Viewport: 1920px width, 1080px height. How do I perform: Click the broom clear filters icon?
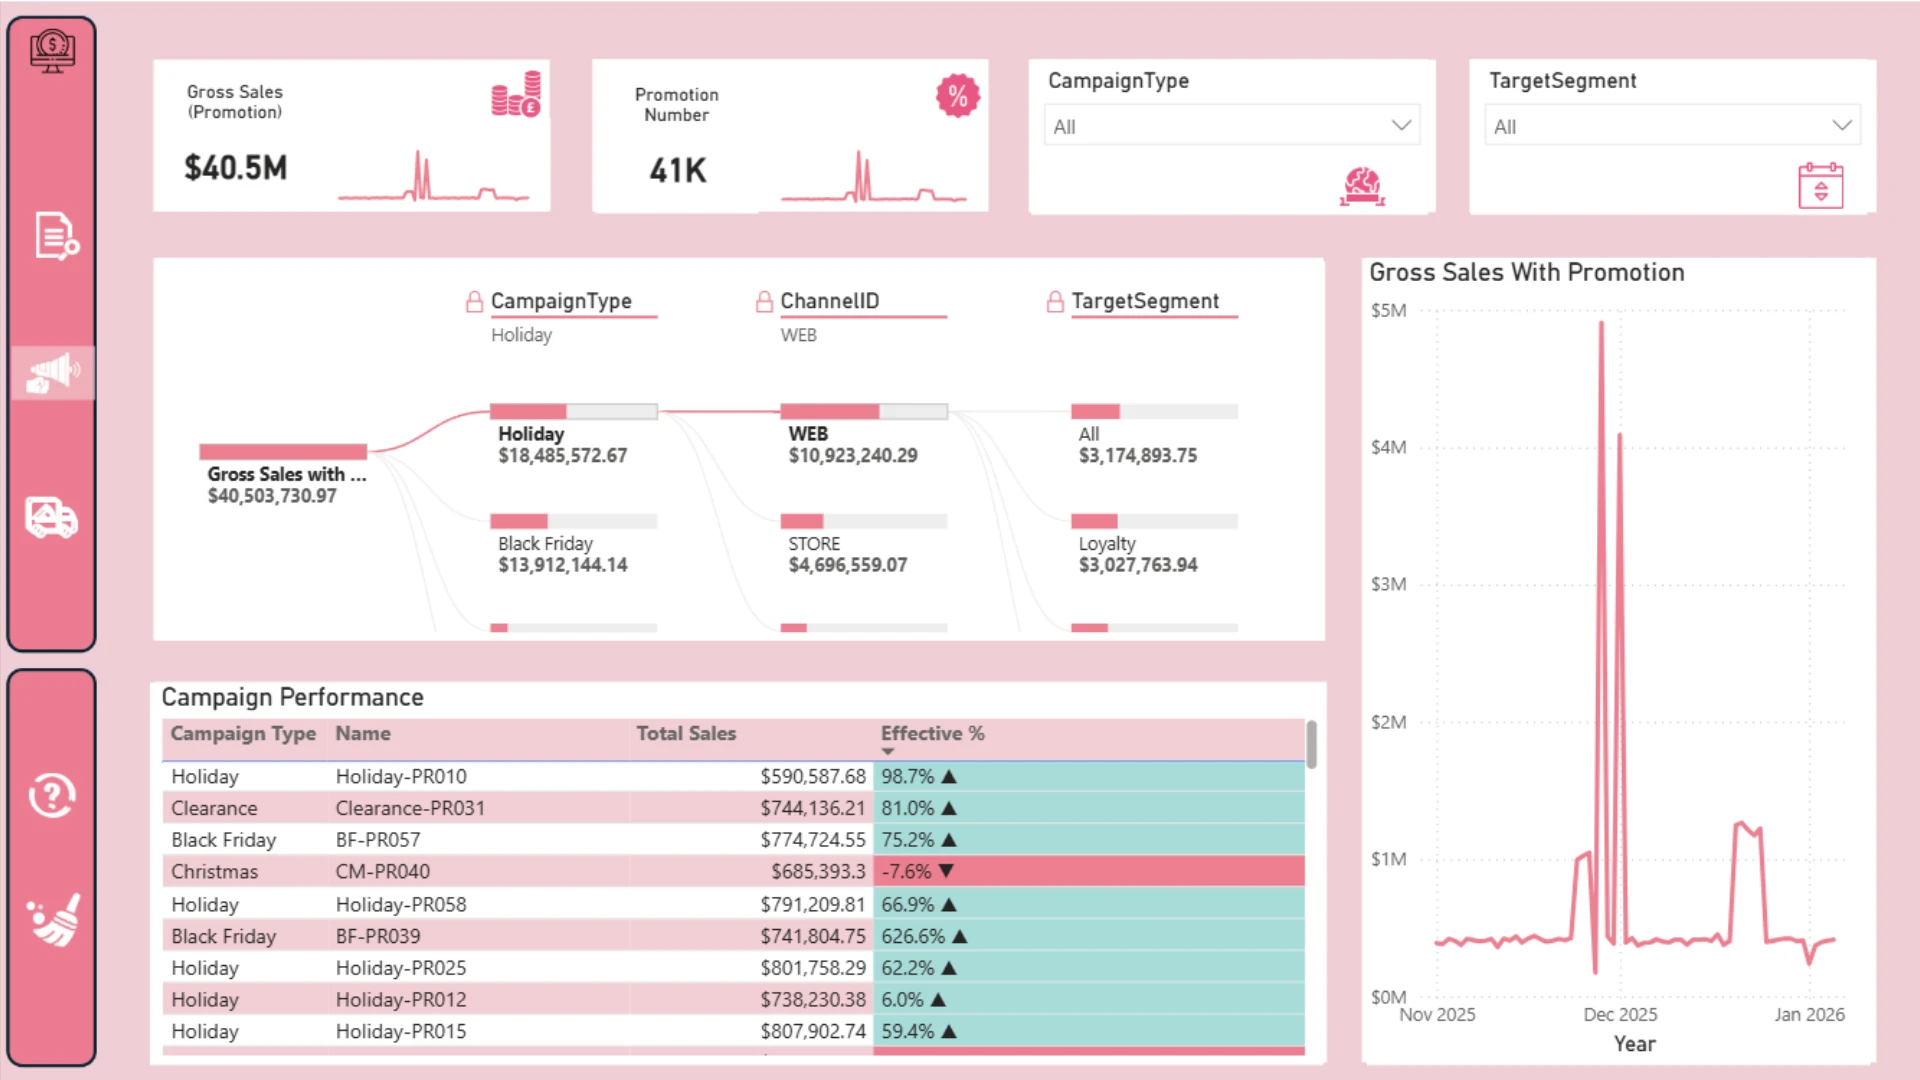pyautogui.click(x=54, y=920)
